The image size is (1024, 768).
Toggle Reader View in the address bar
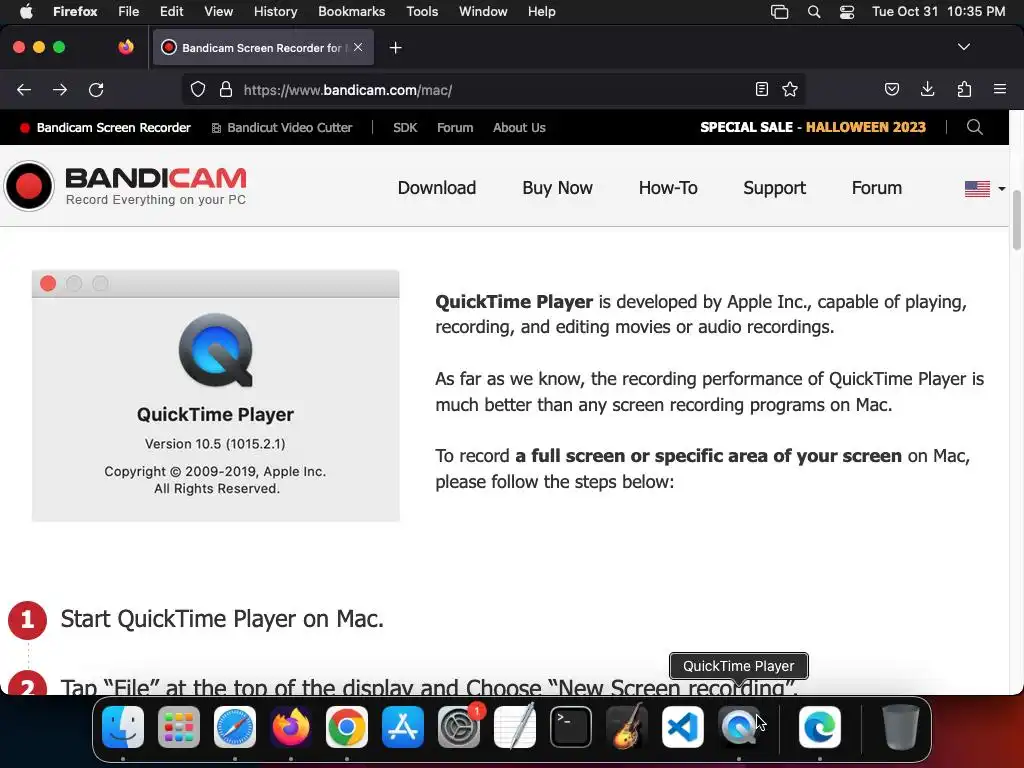coord(761,89)
